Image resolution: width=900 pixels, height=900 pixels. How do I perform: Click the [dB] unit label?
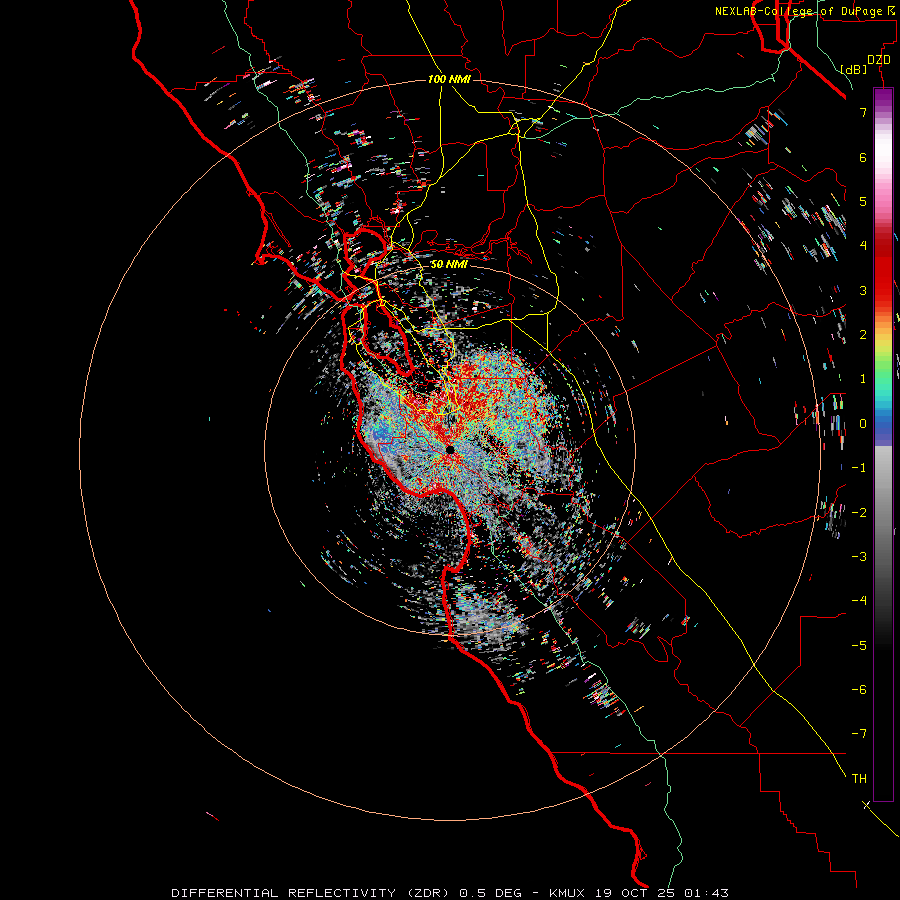coord(854,69)
